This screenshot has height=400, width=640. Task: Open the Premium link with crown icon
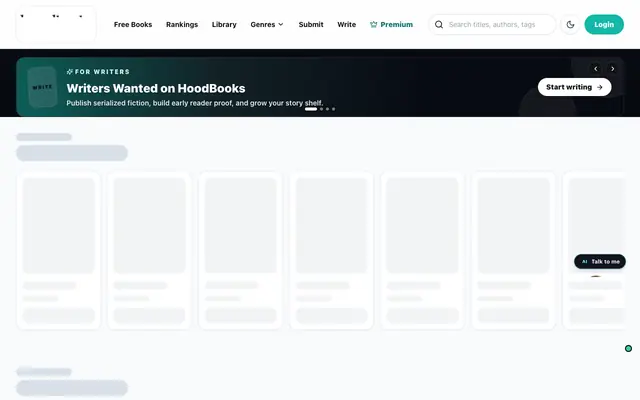click(x=391, y=24)
